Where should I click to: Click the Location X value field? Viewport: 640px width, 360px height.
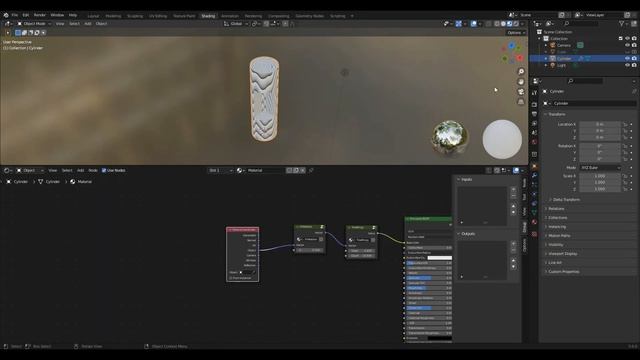tap(600, 124)
